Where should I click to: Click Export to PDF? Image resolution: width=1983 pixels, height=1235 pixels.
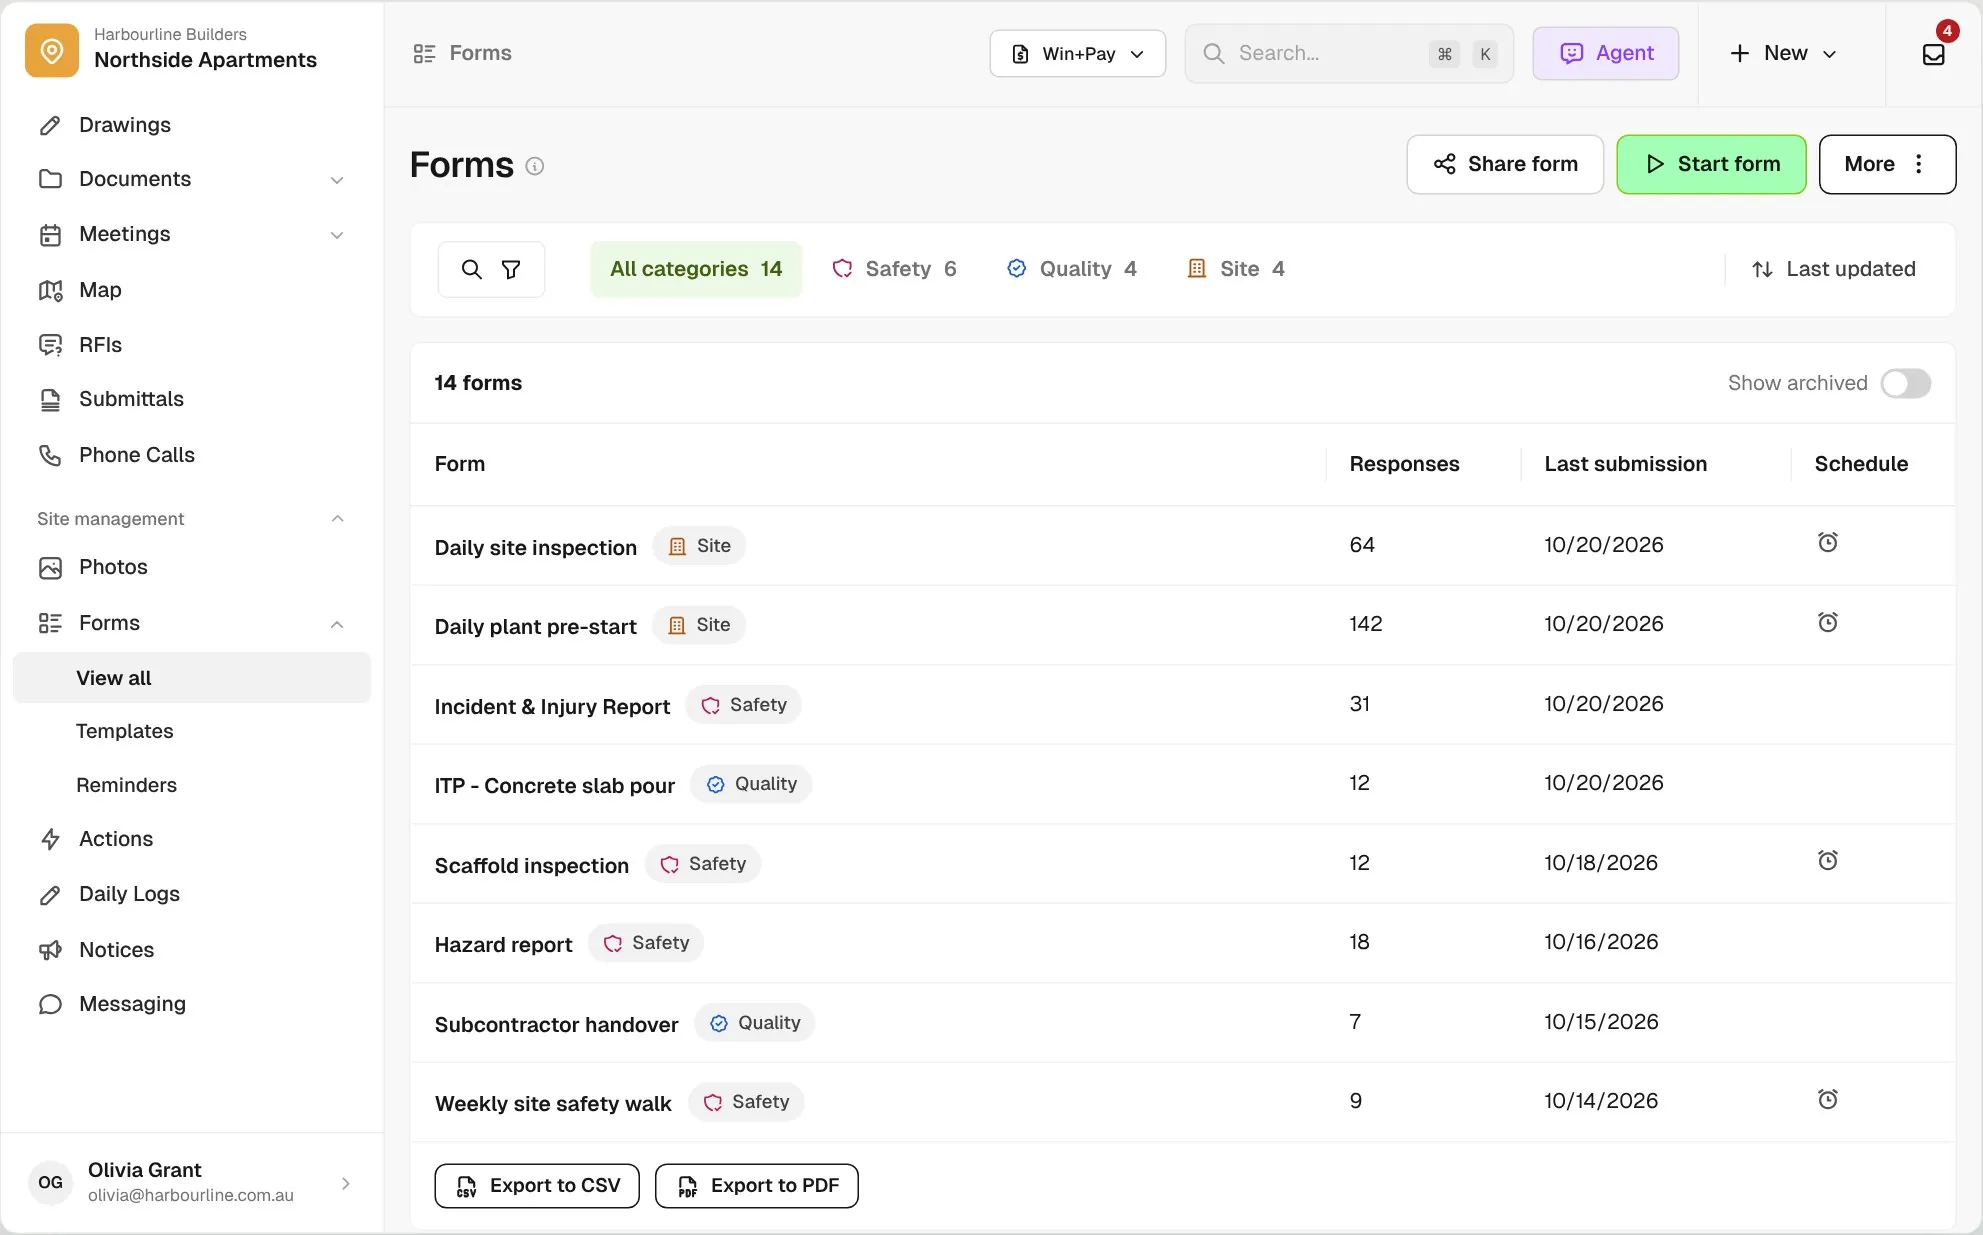tap(757, 1186)
